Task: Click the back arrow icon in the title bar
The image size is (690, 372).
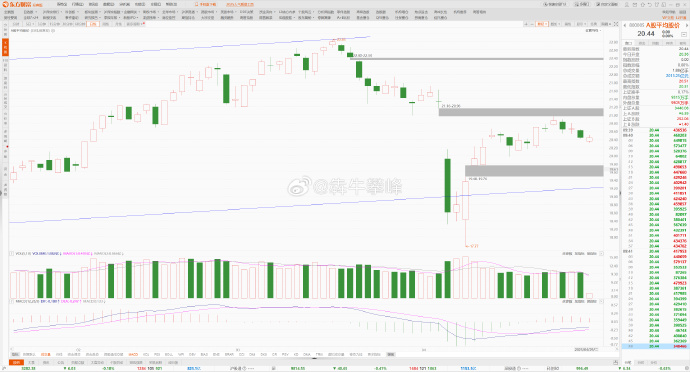Action: point(650,4)
